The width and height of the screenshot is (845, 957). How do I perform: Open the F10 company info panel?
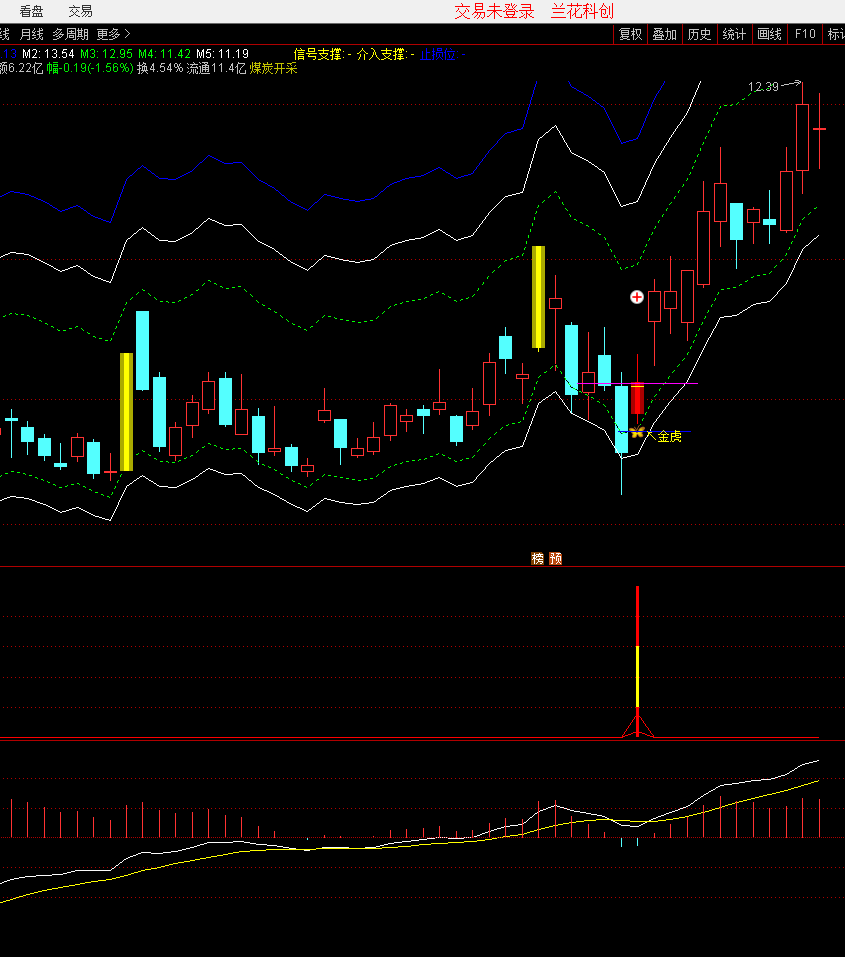pos(804,34)
